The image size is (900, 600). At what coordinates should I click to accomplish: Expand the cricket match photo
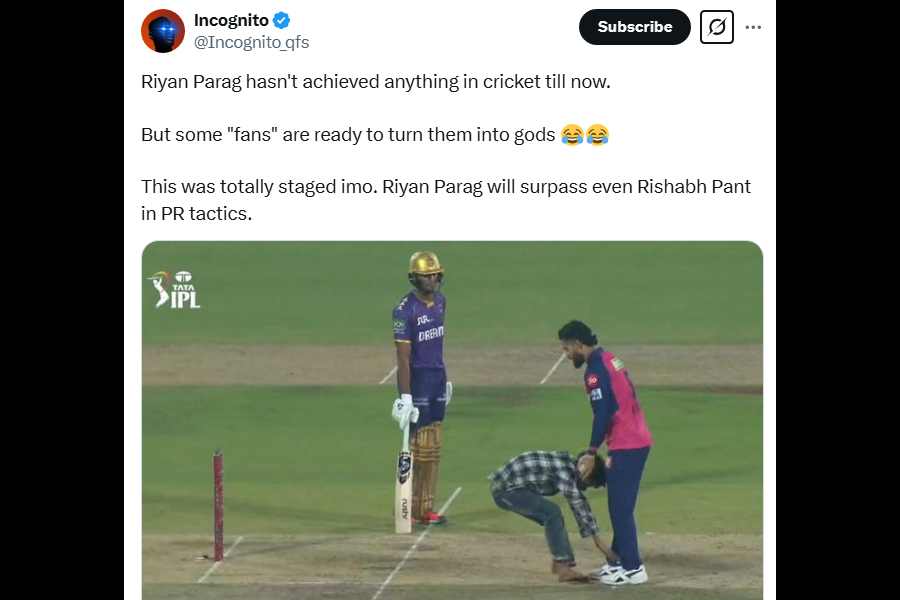point(452,420)
